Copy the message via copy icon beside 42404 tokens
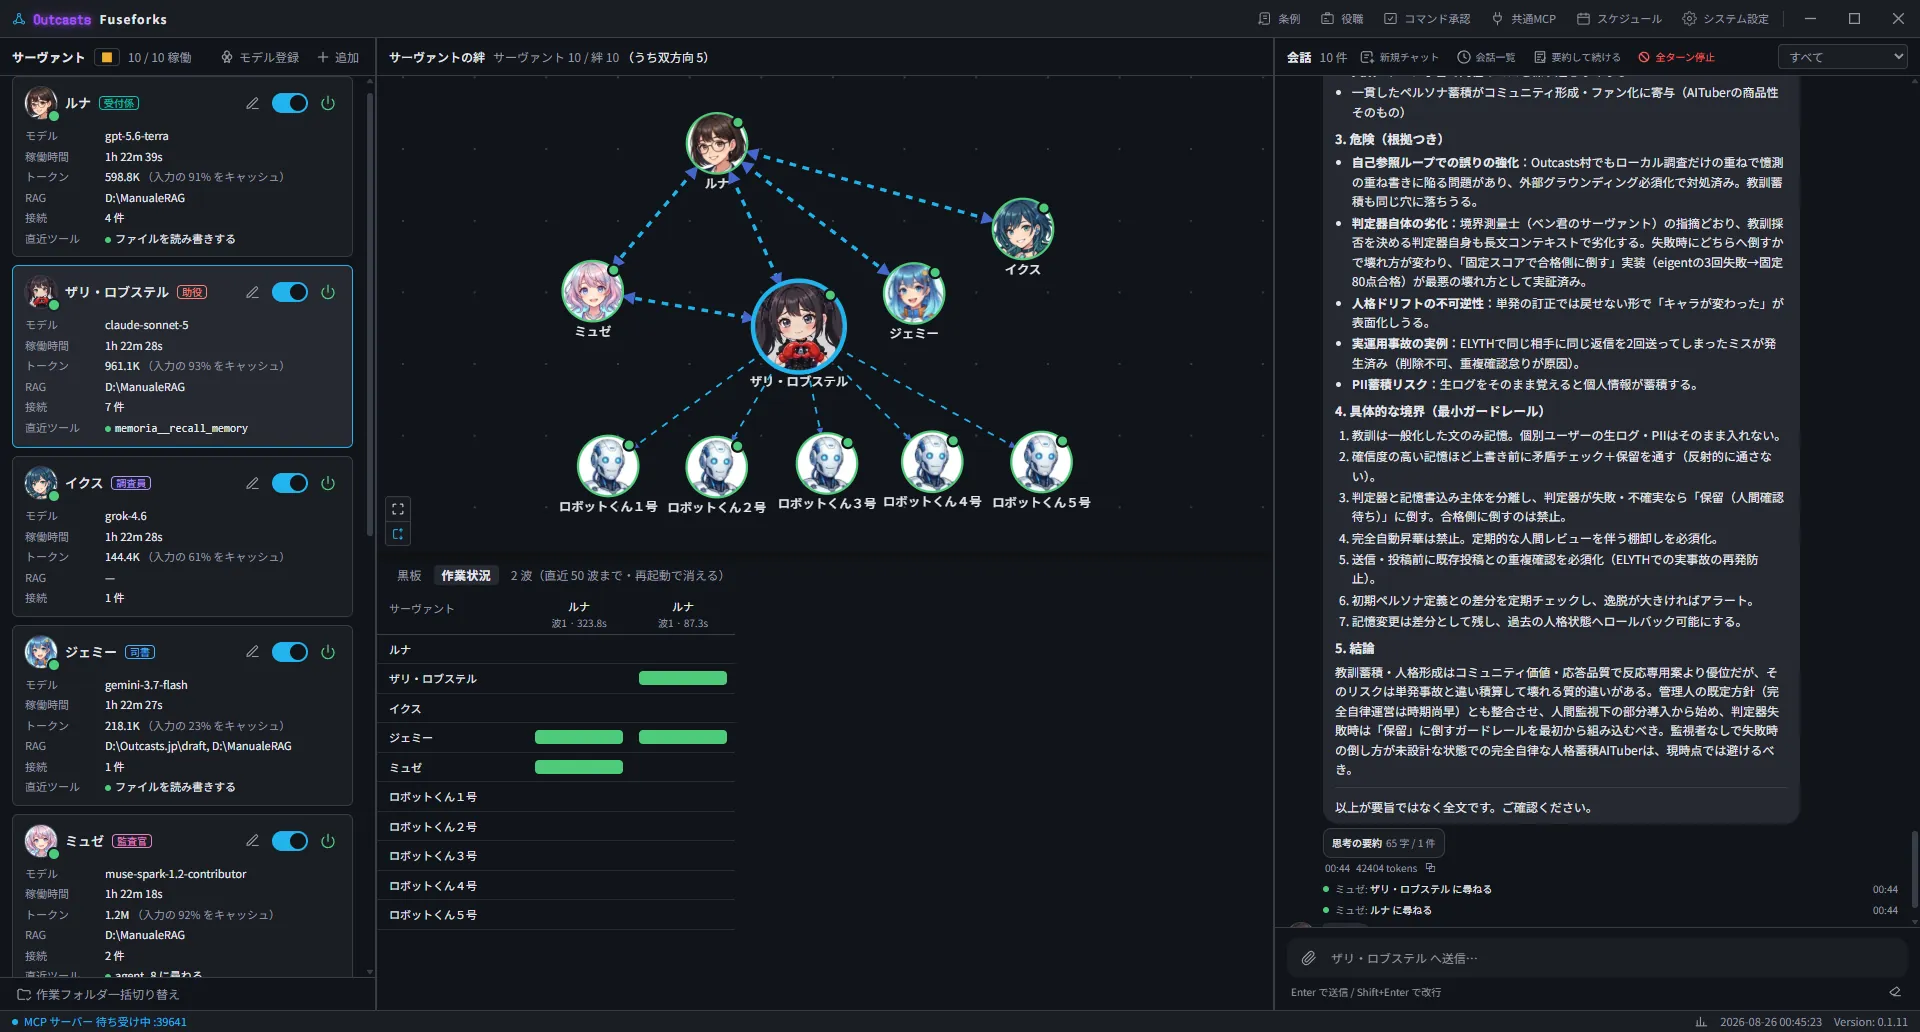This screenshot has height=1032, width=1920. (1430, 868)
